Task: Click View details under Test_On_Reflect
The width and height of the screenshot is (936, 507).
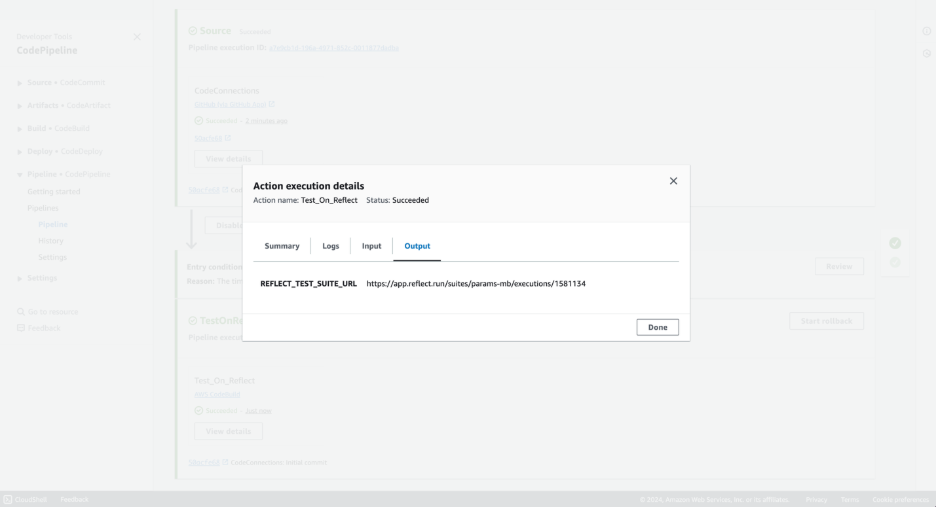Action: 228,431
